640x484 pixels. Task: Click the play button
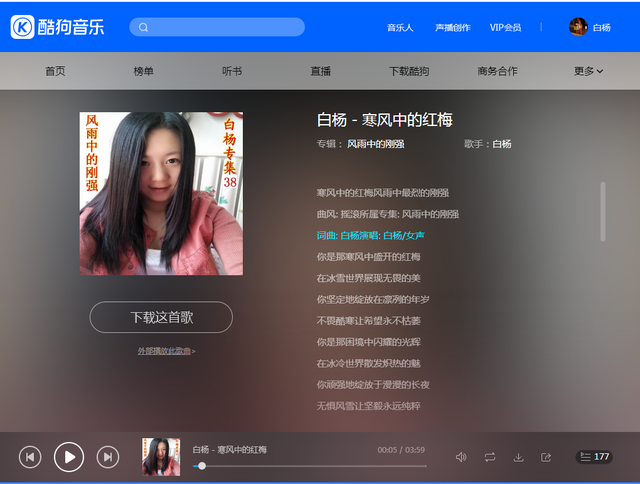[x=69, y=457]
